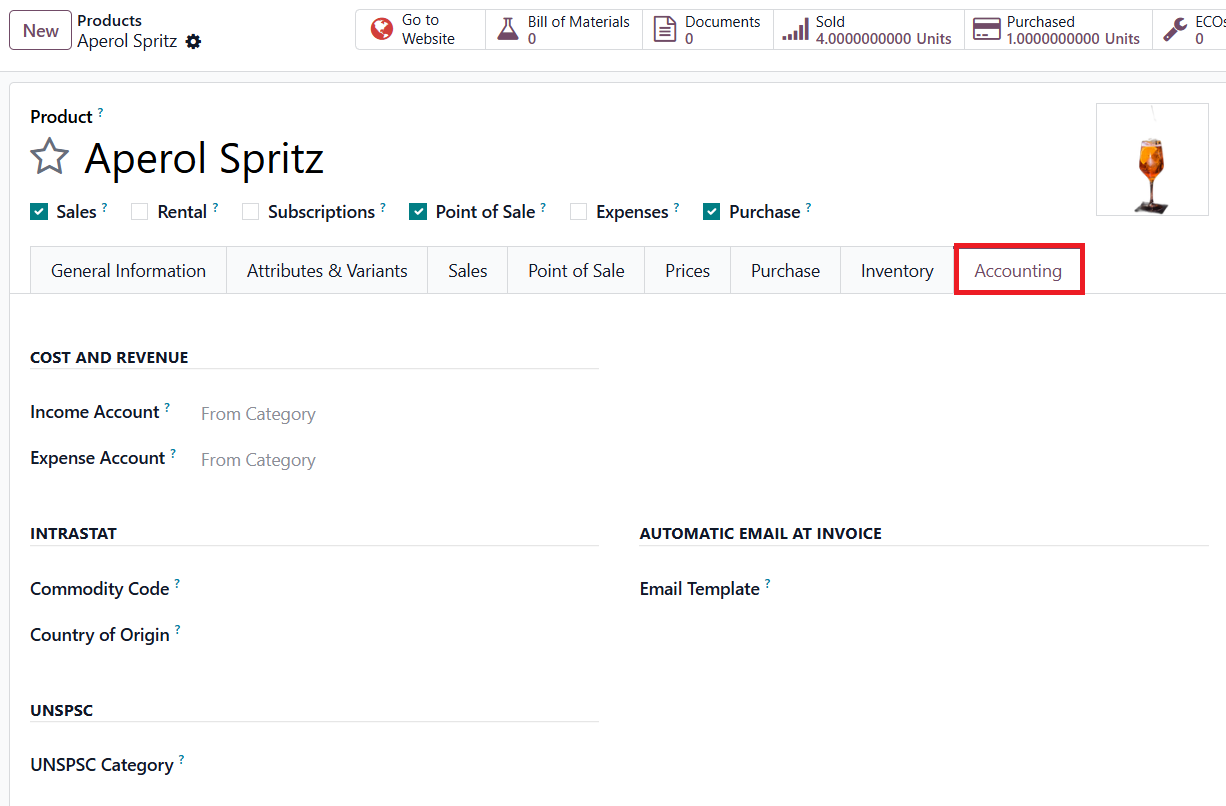
Task: Switch to the General Information tab
Action: (x=128, y=271)
